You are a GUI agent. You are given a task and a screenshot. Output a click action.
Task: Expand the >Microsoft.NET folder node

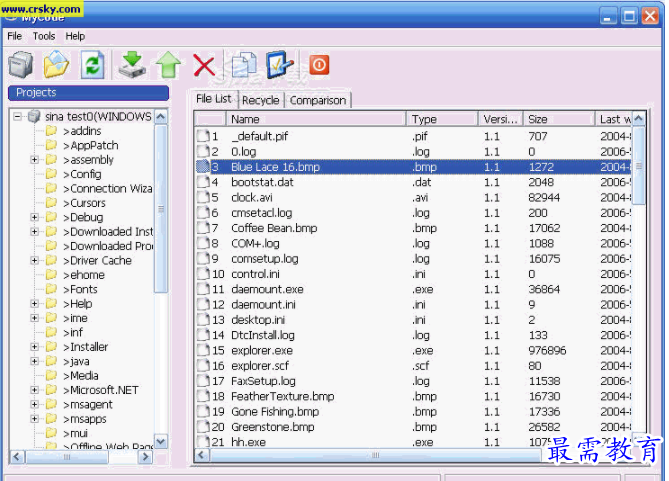[35, 390]
